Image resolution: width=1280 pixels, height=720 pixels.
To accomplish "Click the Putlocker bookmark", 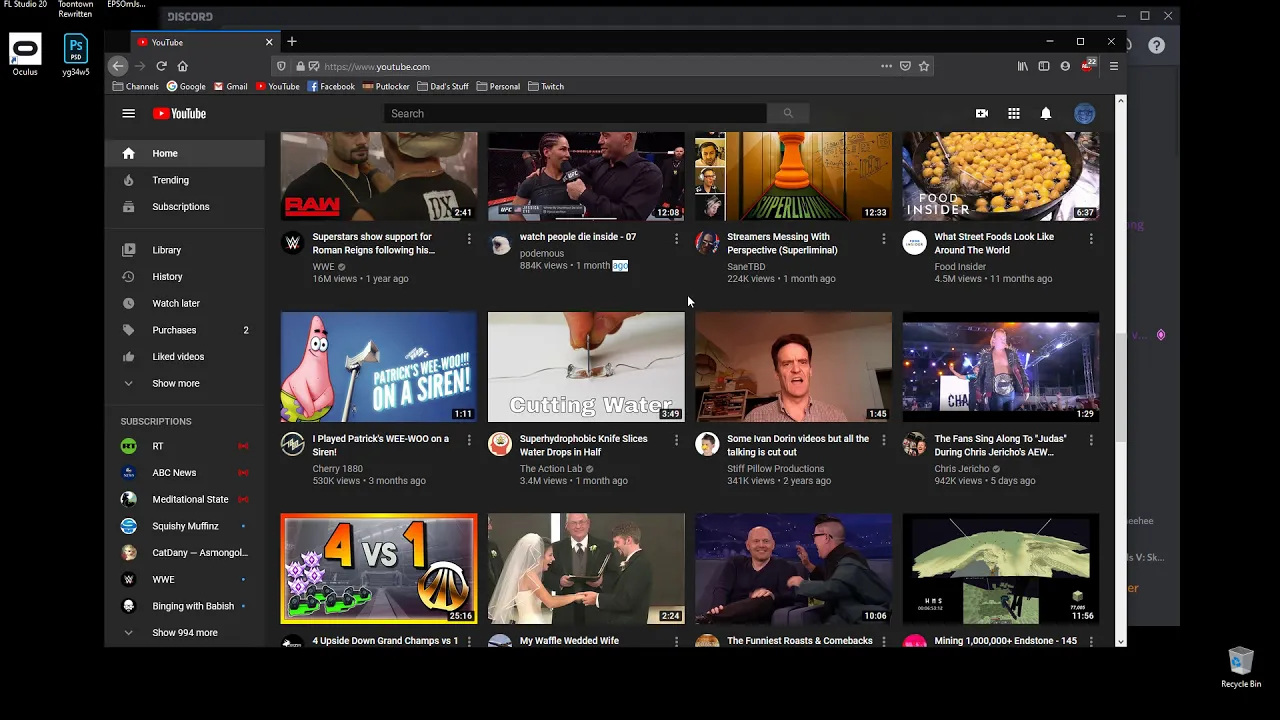I will pos(386,86).
